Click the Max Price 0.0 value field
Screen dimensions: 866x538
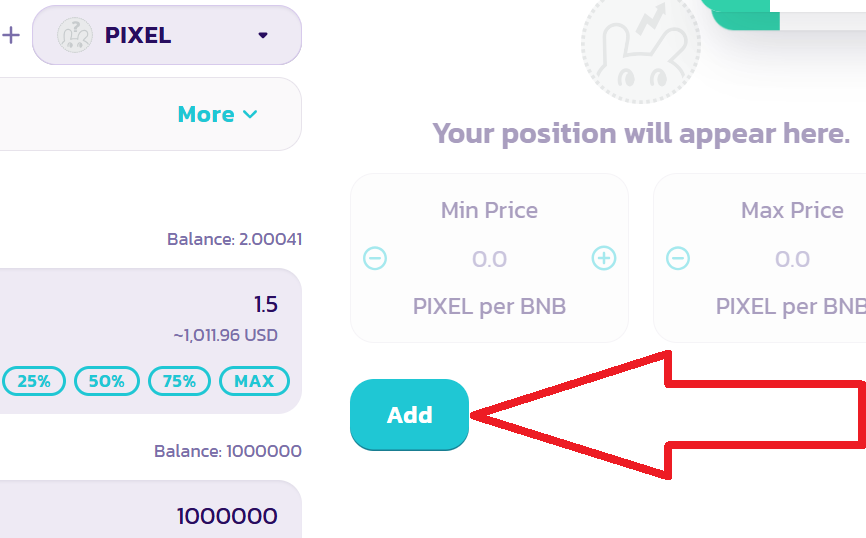click(792, 259)
